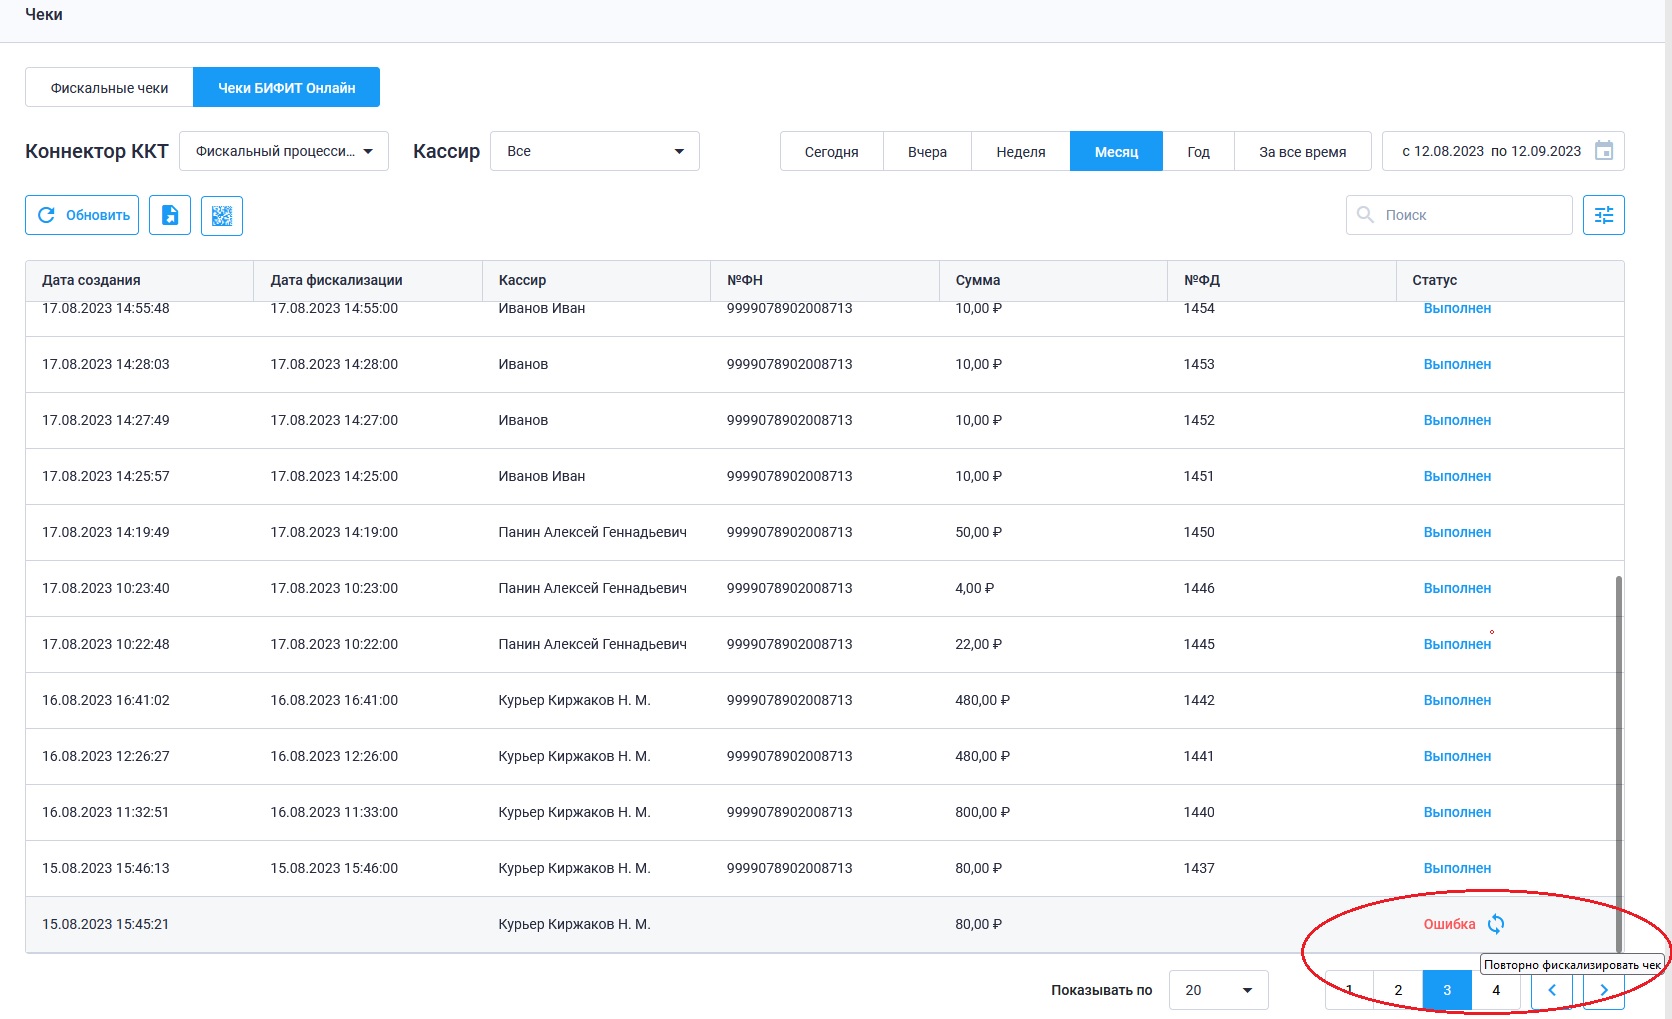Screen dimensions: 1672x1019
Task: Open Выполнен status for receipt 1451
Action: click(1457, 476)
